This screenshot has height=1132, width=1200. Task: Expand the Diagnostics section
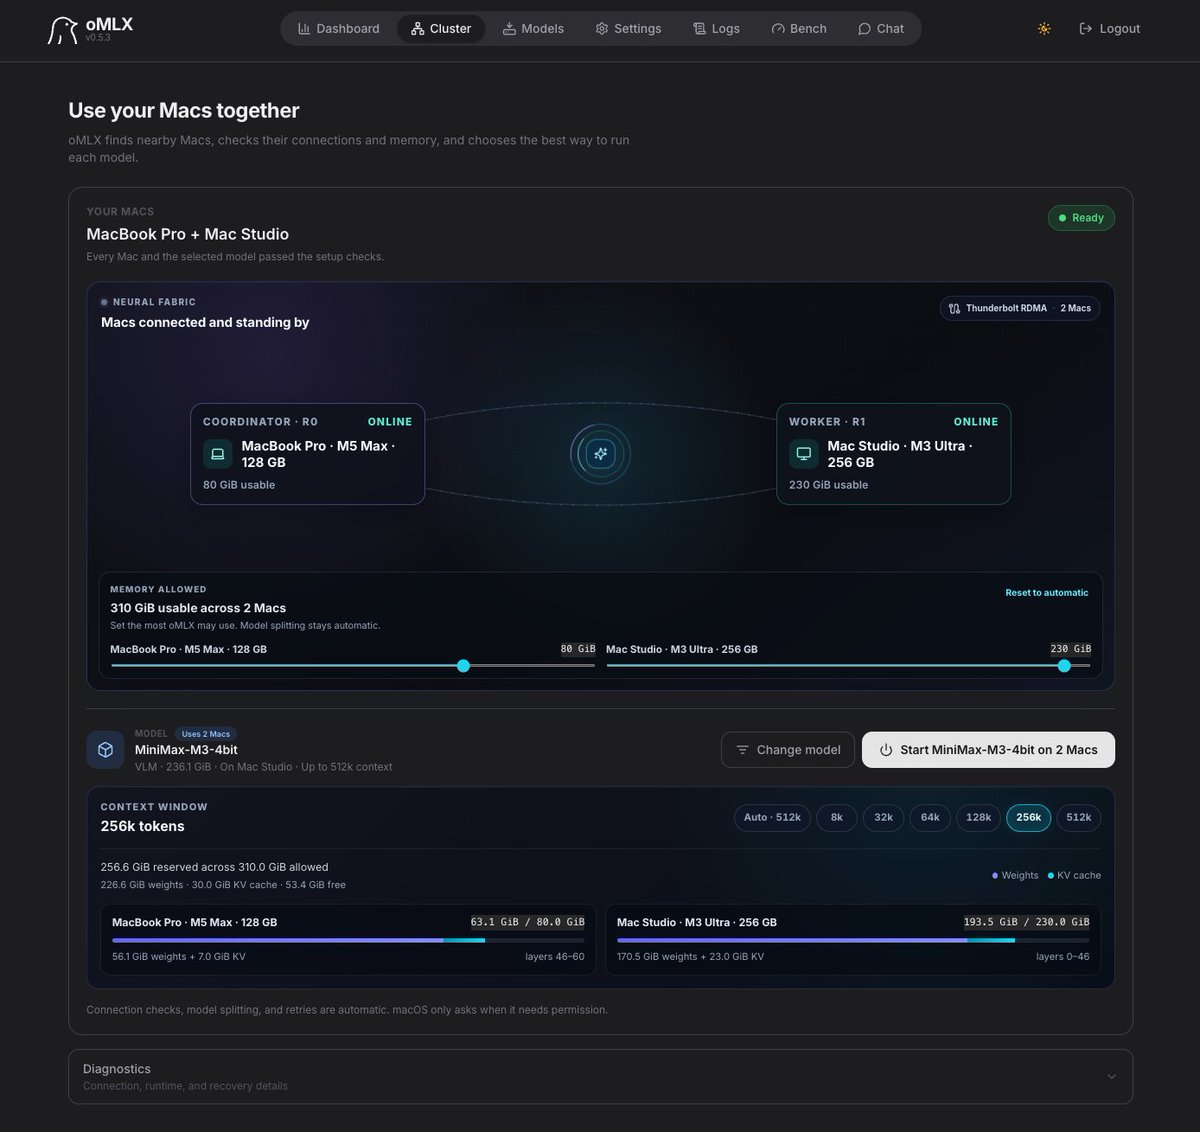[x=600, y=1076]
